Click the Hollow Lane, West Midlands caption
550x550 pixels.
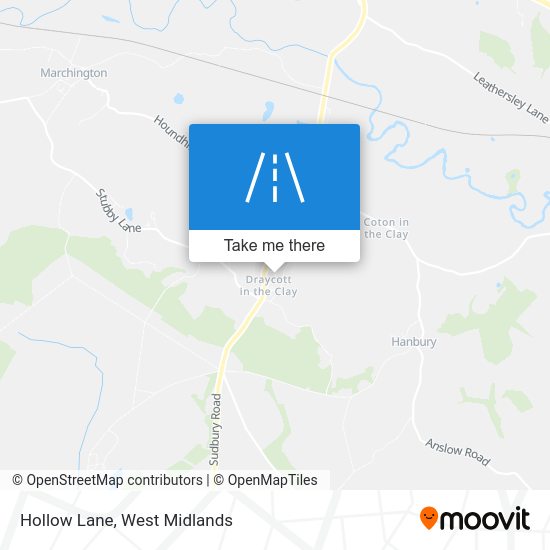pyautogui.click(x=126, y=520)
